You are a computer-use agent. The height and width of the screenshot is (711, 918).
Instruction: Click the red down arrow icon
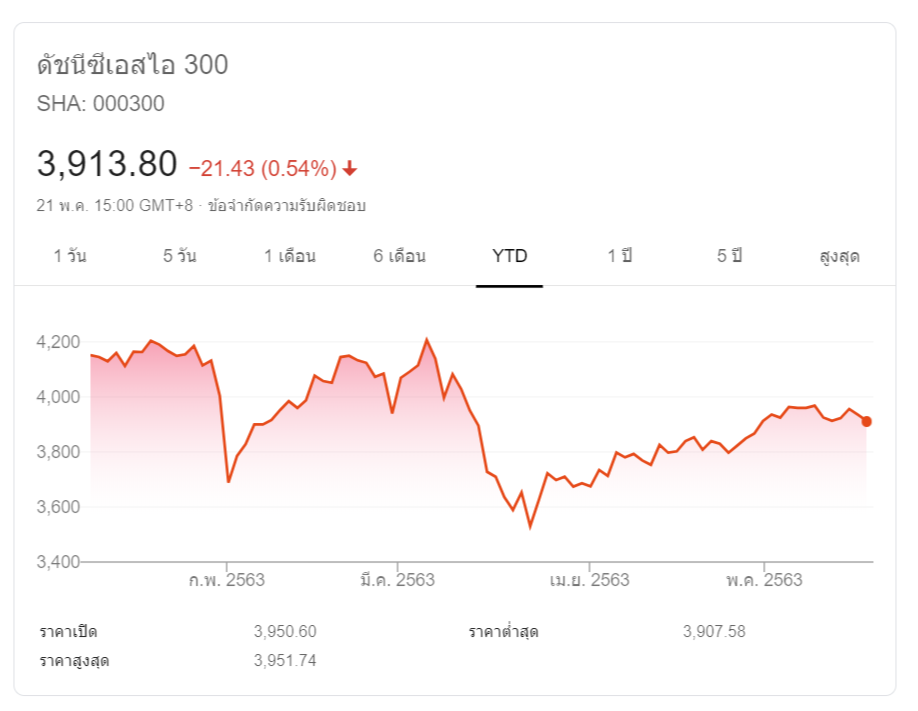[350, 169]
